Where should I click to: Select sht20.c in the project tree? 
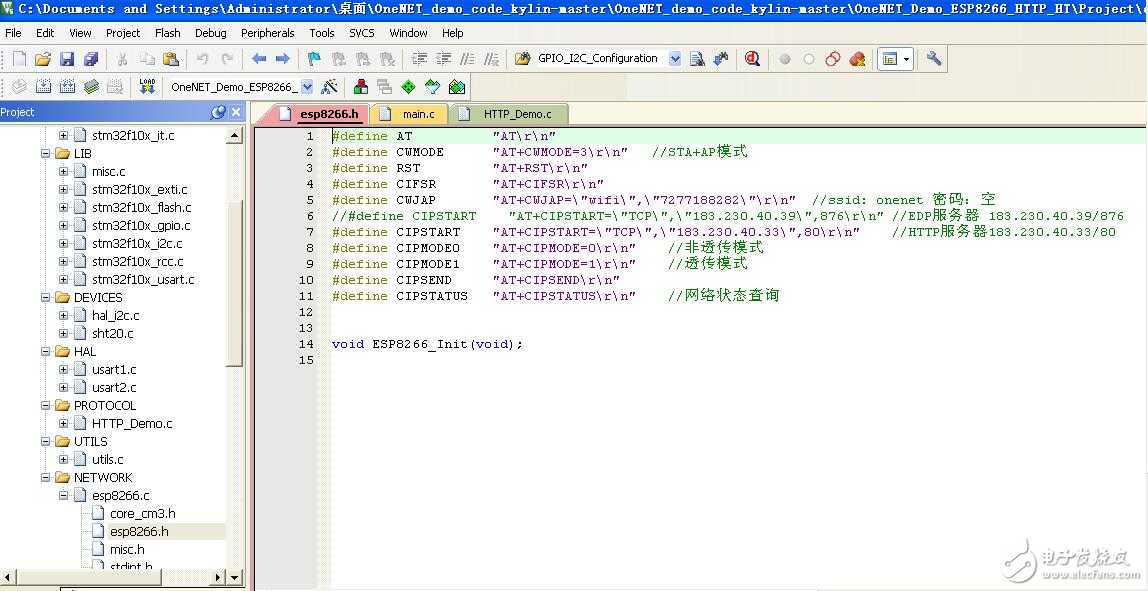(113, 333)
